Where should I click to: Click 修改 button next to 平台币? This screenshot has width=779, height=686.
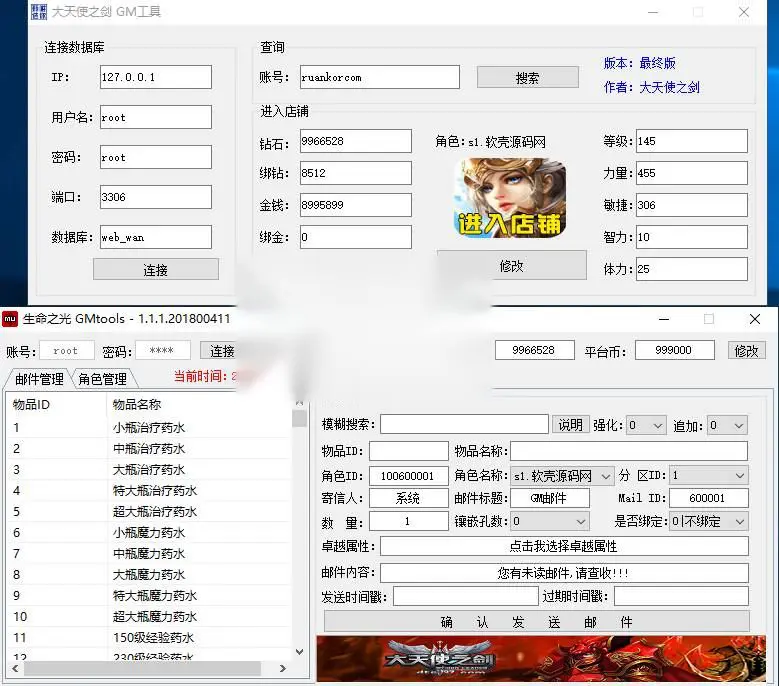pos(746,351)
